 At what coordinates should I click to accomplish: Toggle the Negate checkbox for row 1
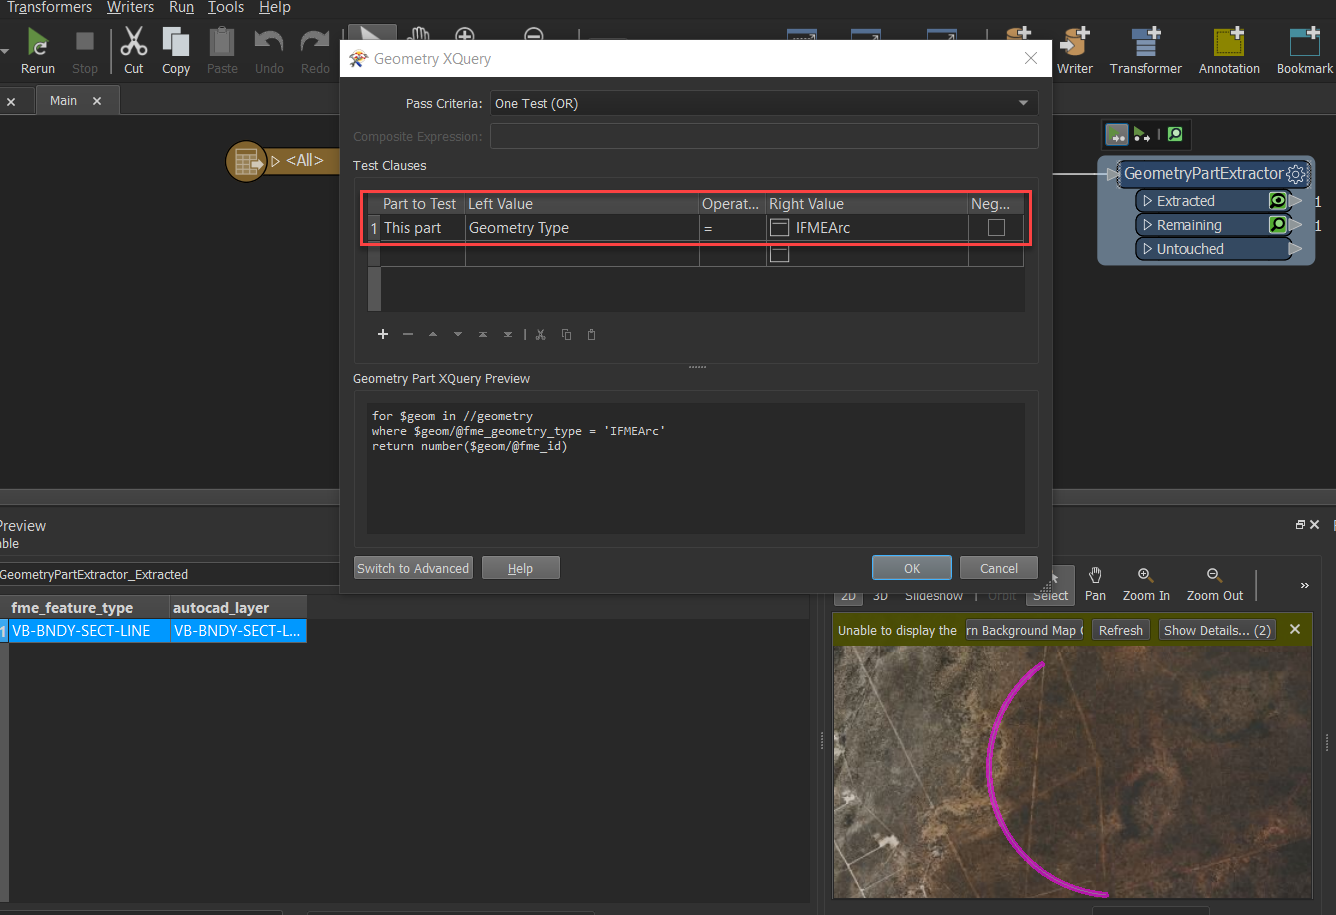[x=996, y=228]
